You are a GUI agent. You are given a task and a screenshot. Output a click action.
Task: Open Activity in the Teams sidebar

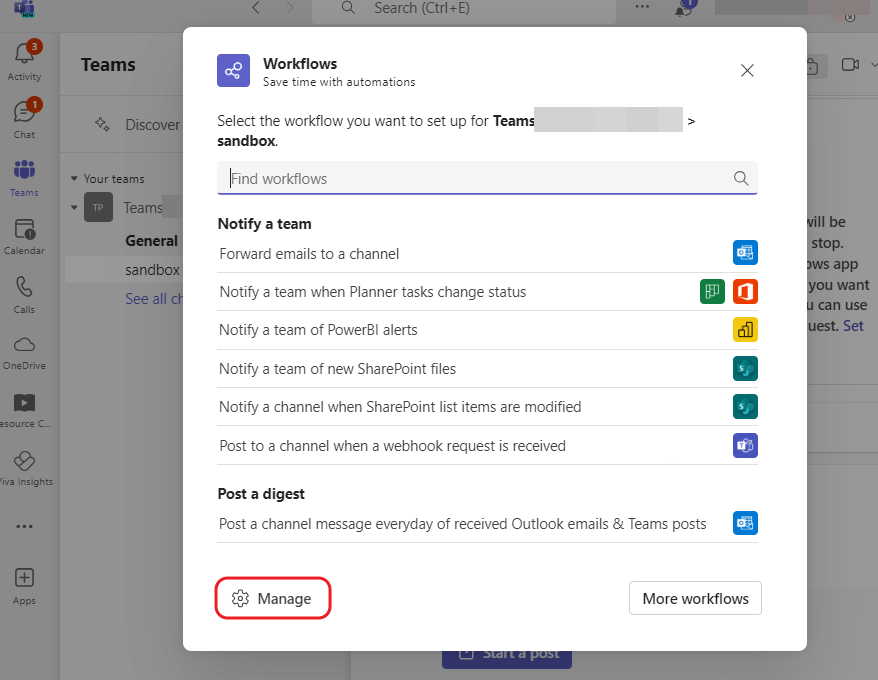click(x=24, y=62)
